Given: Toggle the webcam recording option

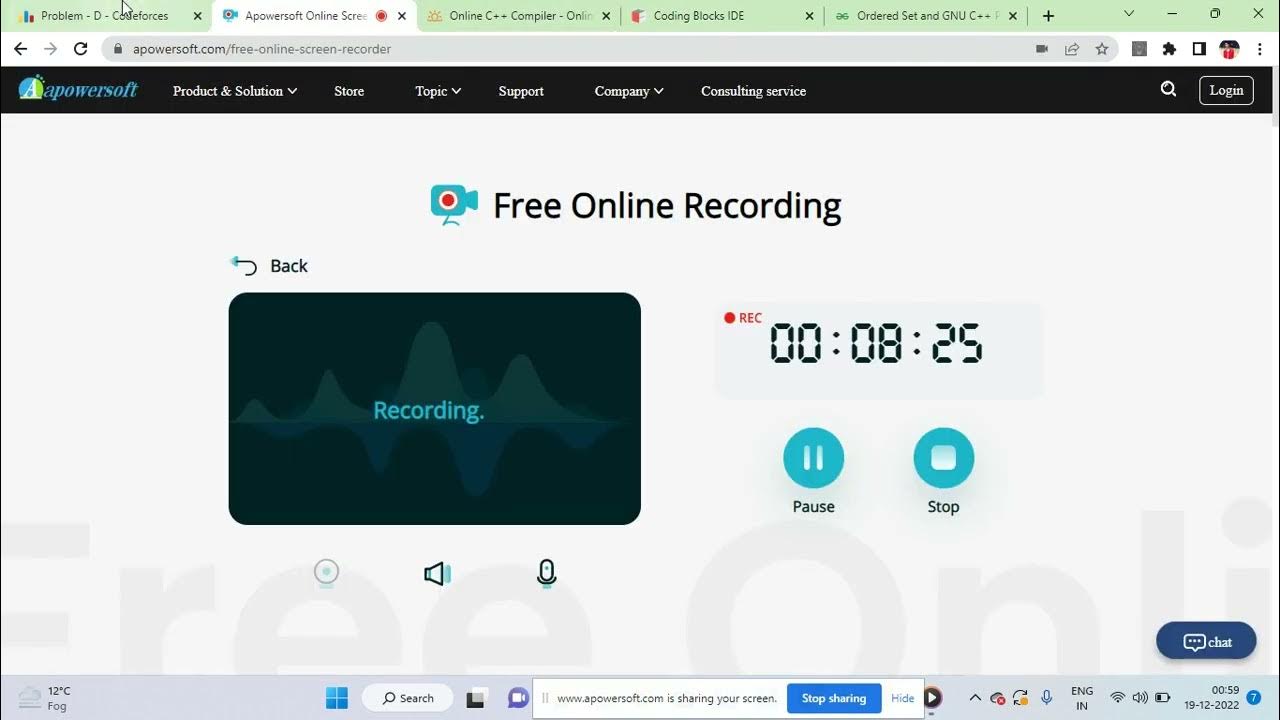Looking at the screenshot, I should coord(326,573).
